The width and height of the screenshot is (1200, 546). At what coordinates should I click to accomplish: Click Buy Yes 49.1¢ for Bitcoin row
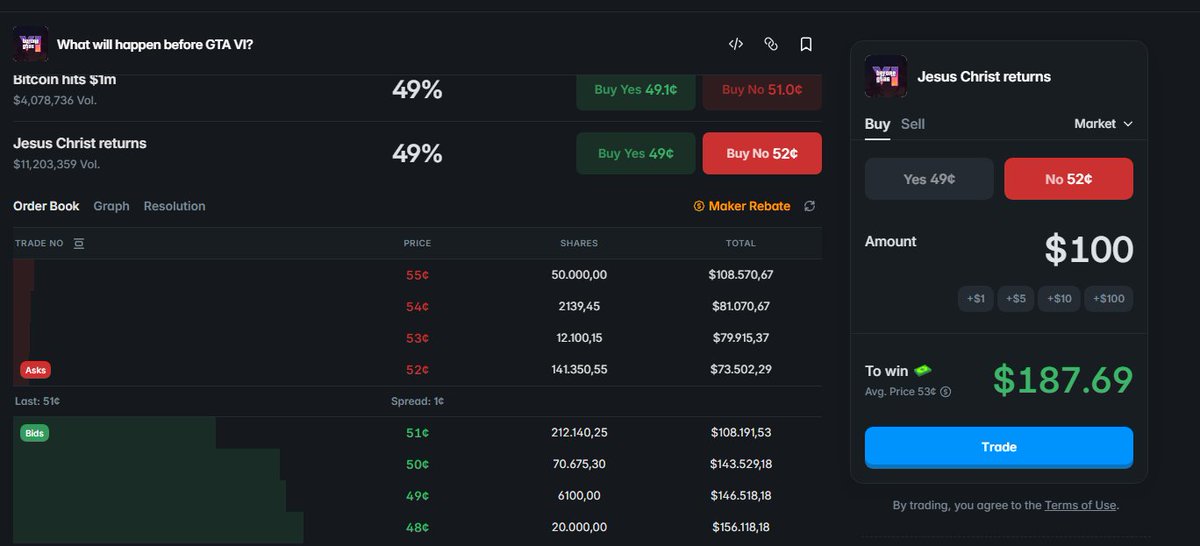pos(636,90)
